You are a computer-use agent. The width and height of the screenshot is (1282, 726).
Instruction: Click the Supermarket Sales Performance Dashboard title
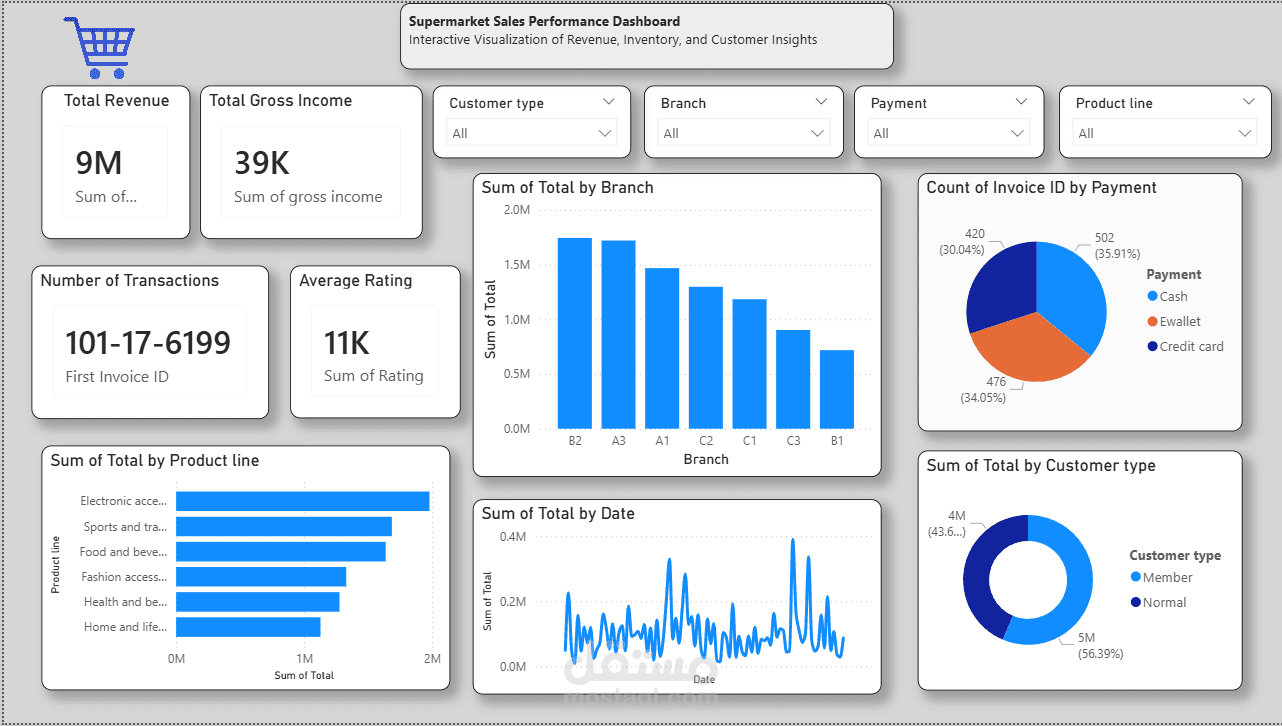pyautogui.click(x=544, y=21)
